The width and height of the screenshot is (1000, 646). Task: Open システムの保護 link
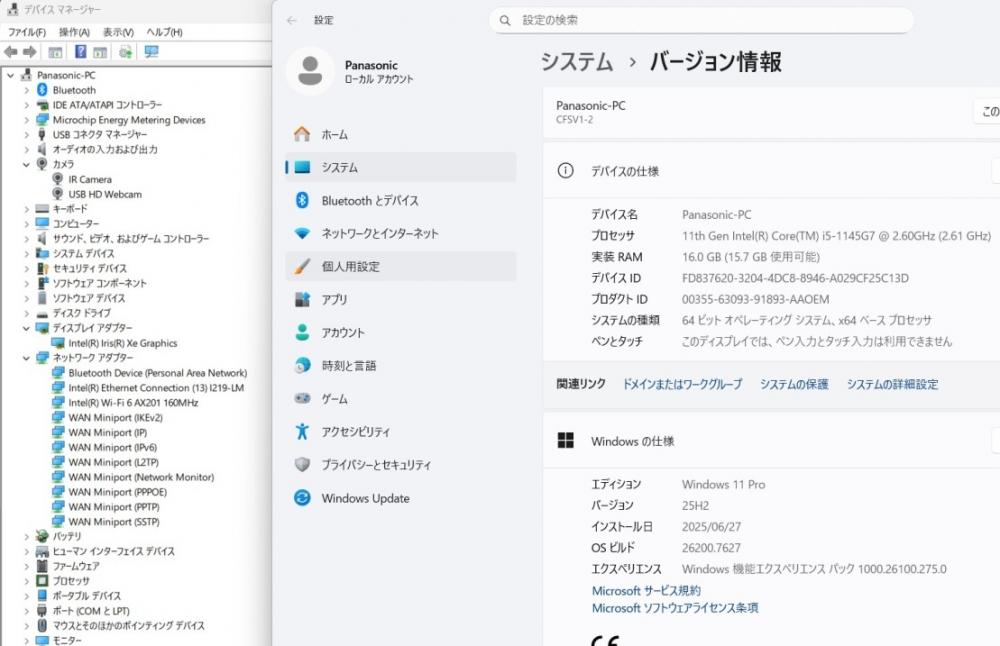(794, 385)
